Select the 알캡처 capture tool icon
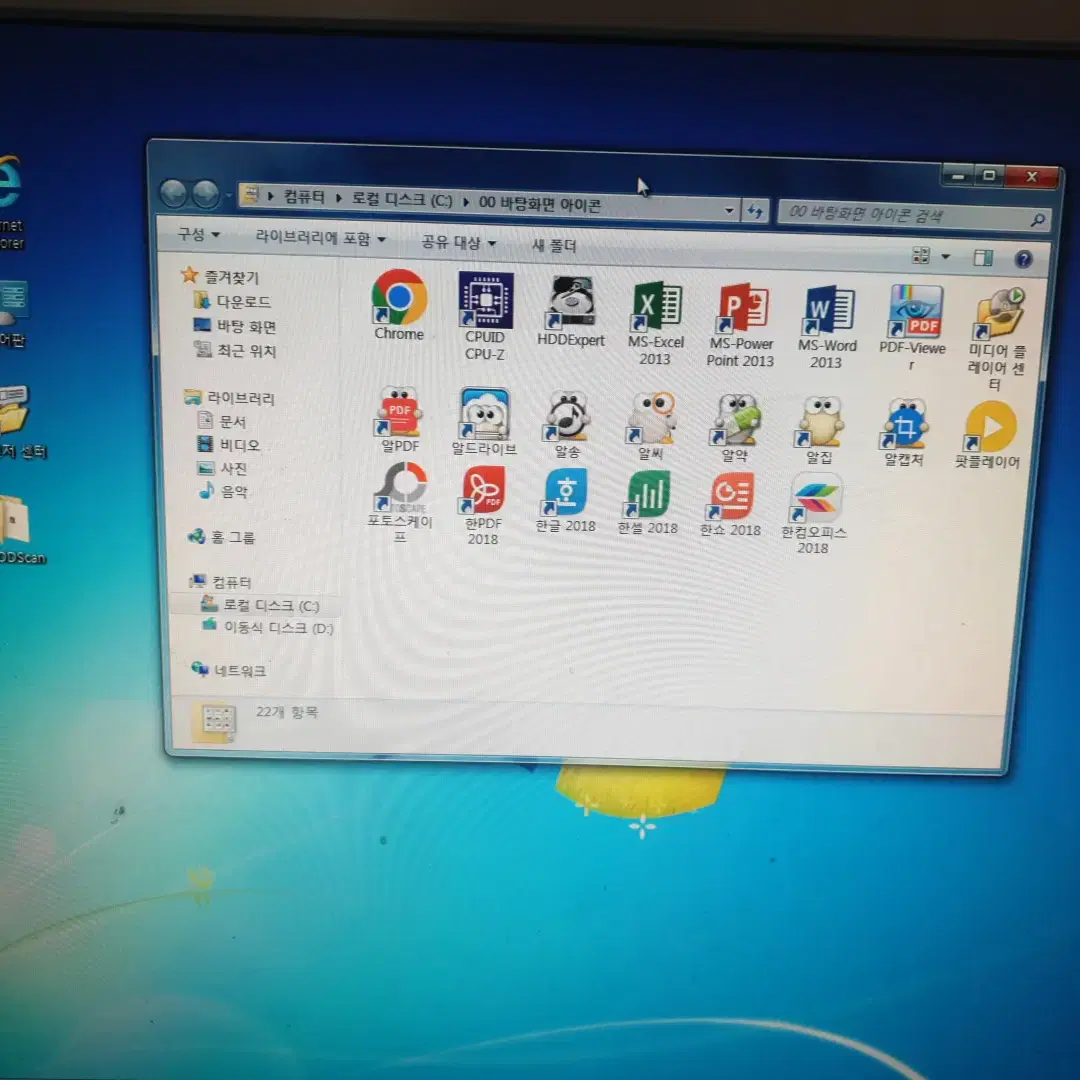 pyautogui.click(x=904, y=433)
